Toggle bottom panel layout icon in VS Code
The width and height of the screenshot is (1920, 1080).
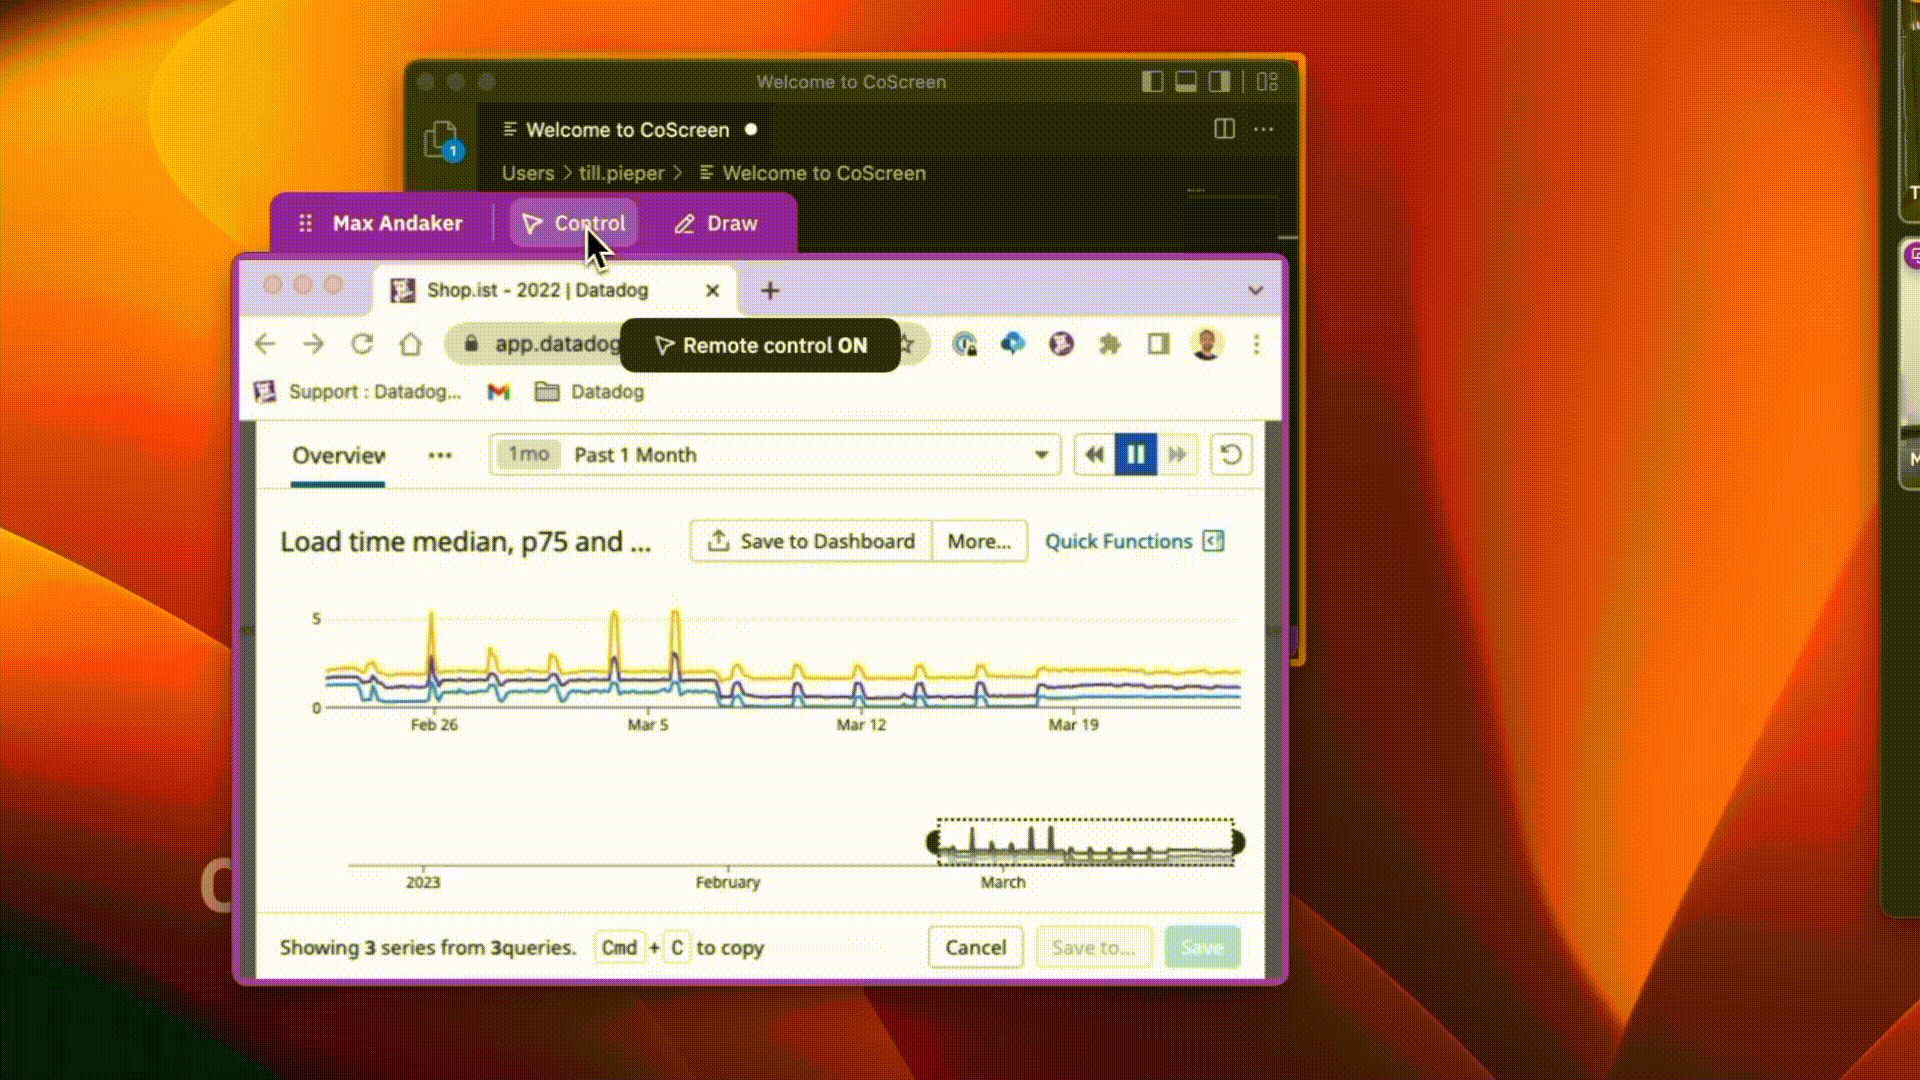point(1186,82)
